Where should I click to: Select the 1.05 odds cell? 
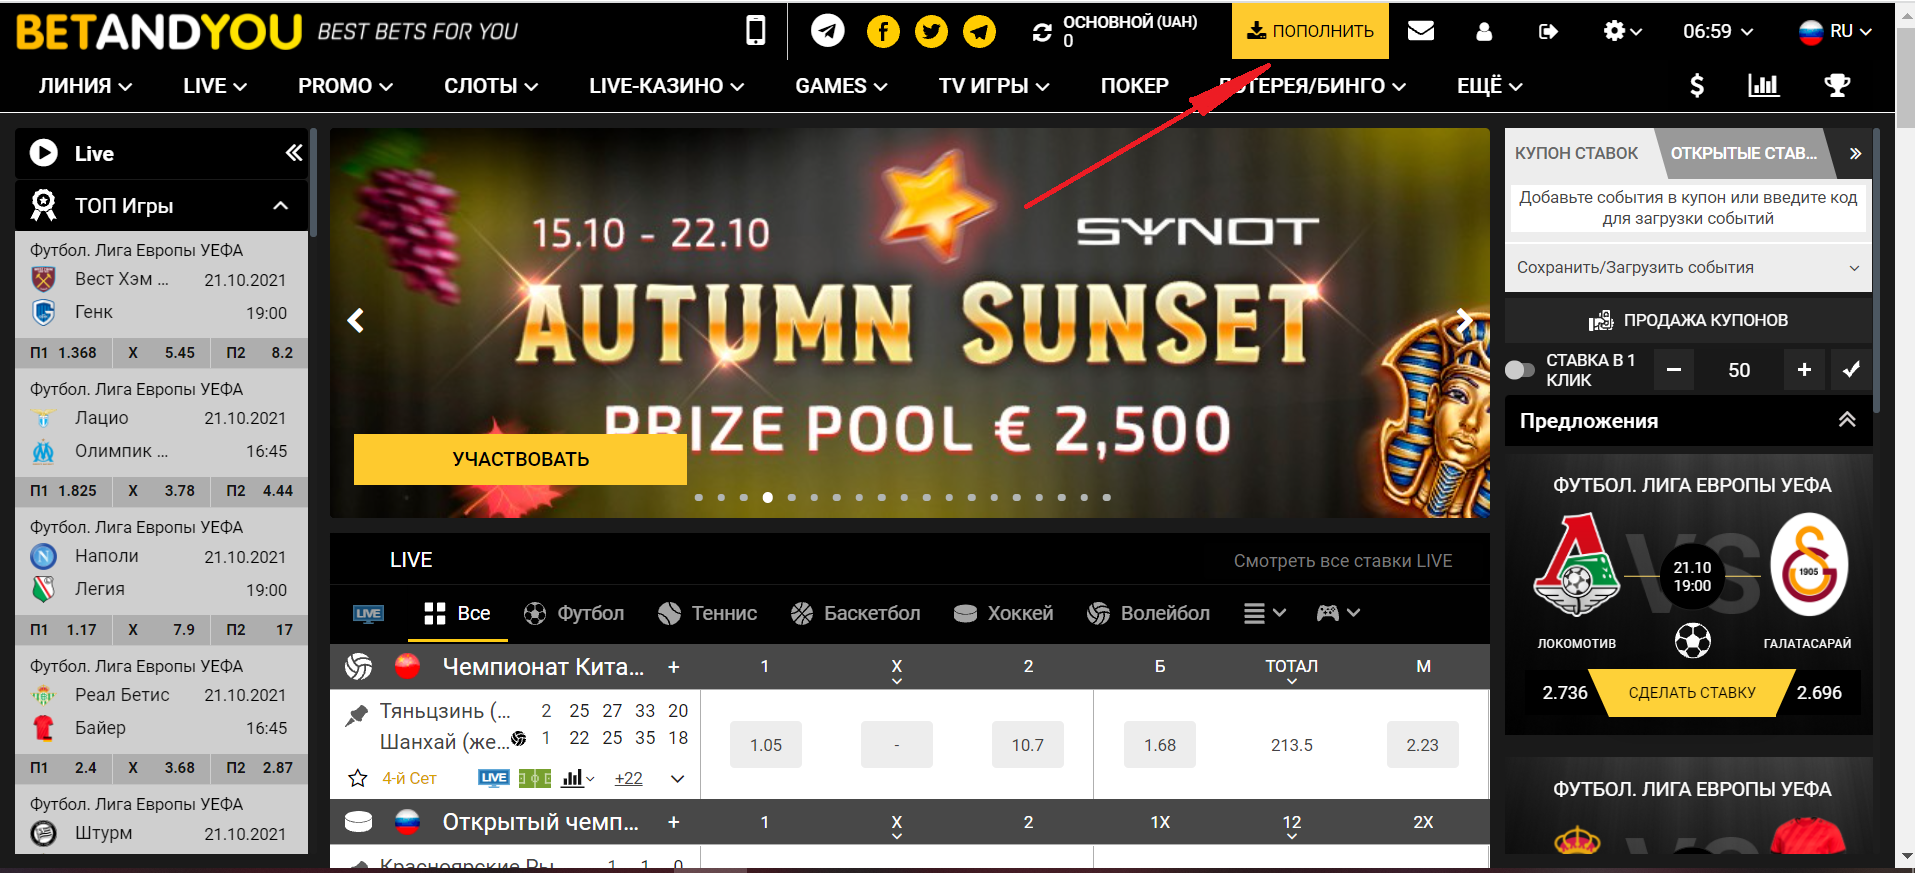coord(766,745)
